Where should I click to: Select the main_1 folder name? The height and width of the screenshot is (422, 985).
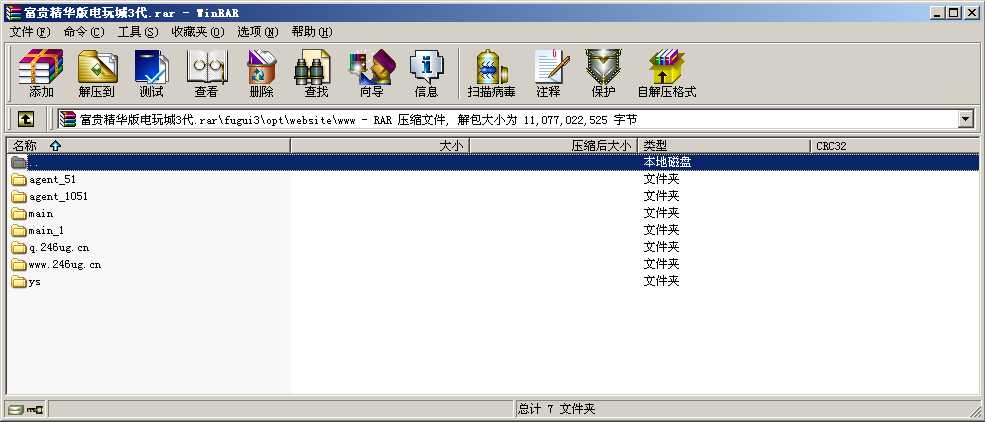click(46, 230)
